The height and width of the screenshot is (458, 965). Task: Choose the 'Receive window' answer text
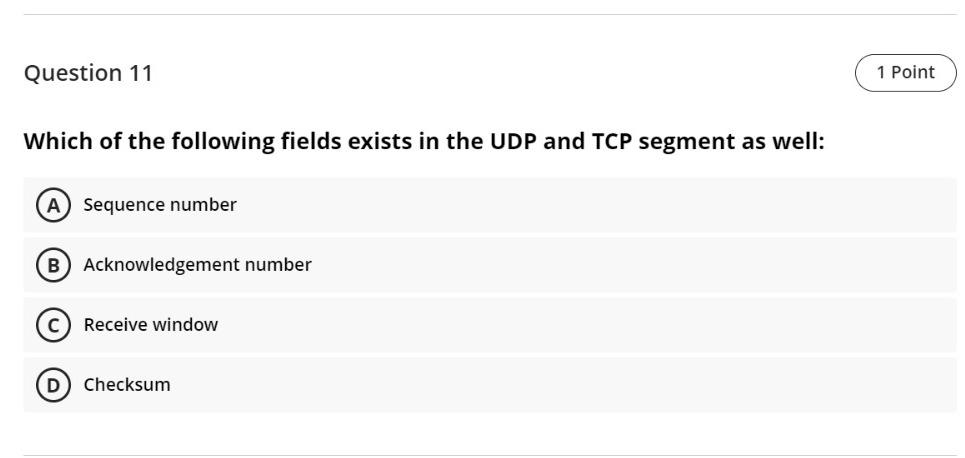click(151, 324)
